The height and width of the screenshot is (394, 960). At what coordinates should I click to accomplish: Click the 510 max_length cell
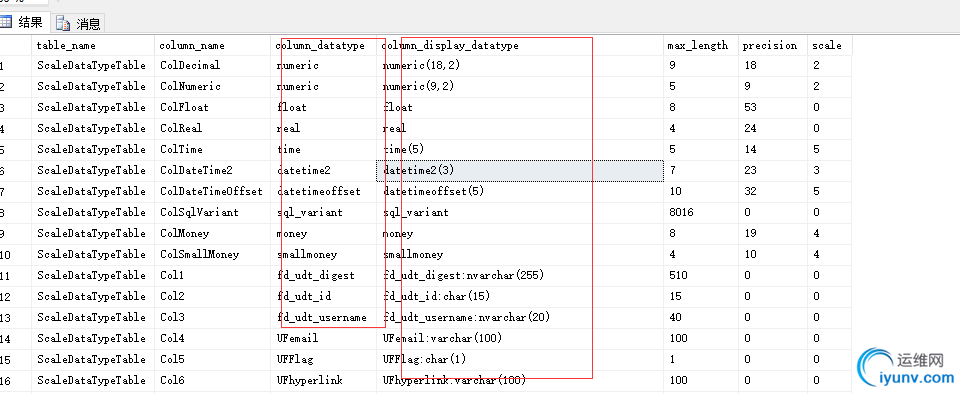700,275
